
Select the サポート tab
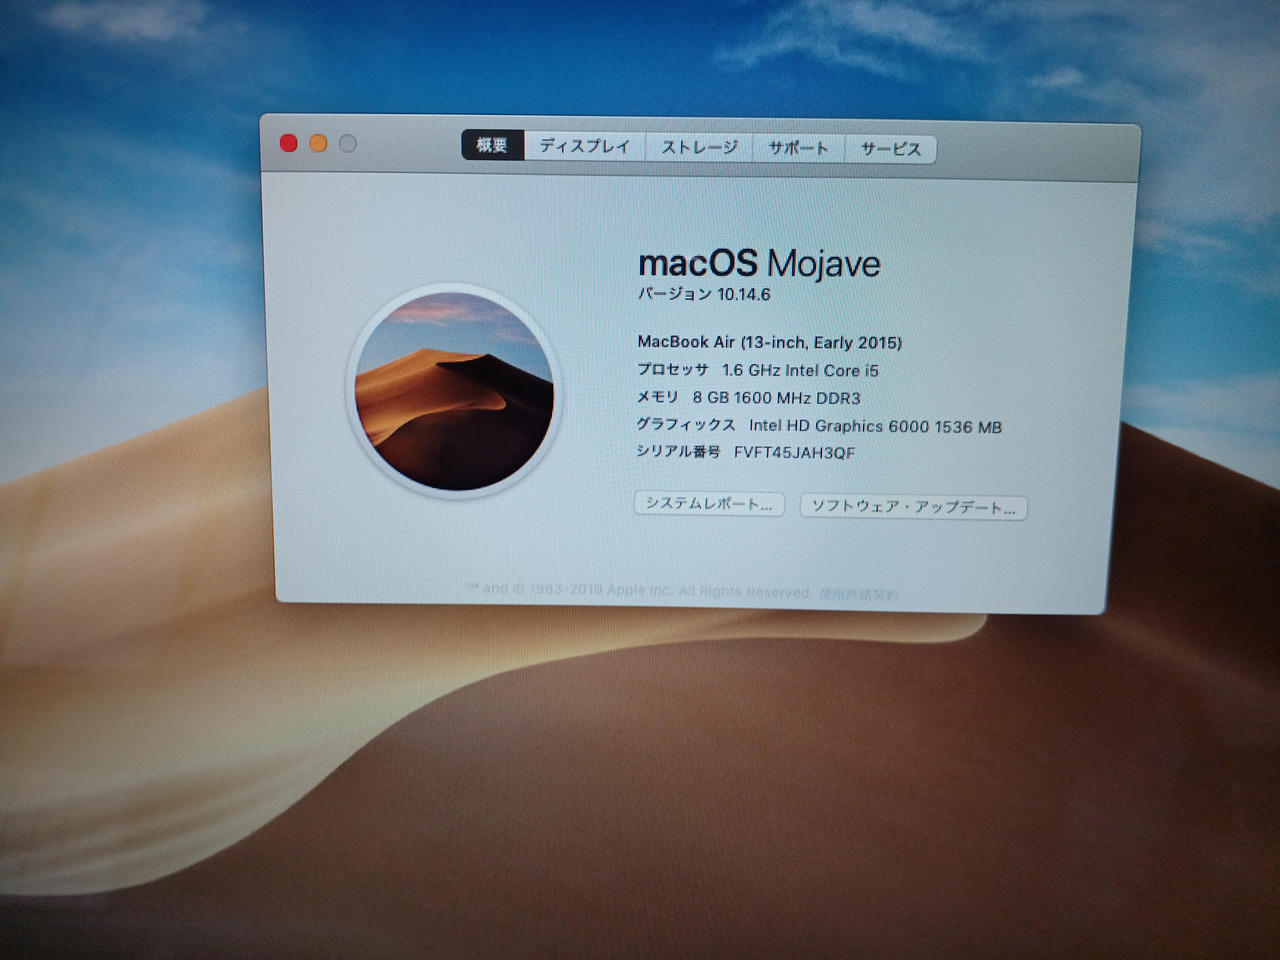[799, 148]
